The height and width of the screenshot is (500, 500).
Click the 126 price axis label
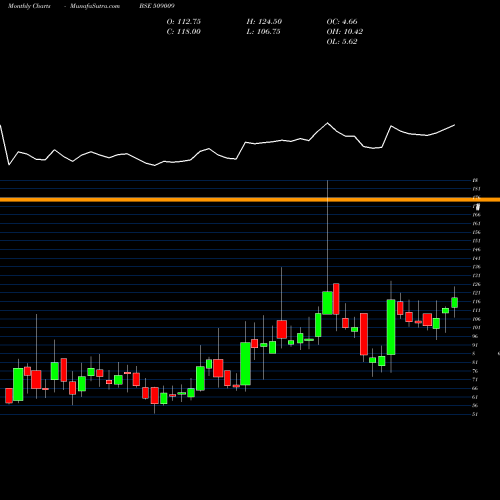pos(476,284)
